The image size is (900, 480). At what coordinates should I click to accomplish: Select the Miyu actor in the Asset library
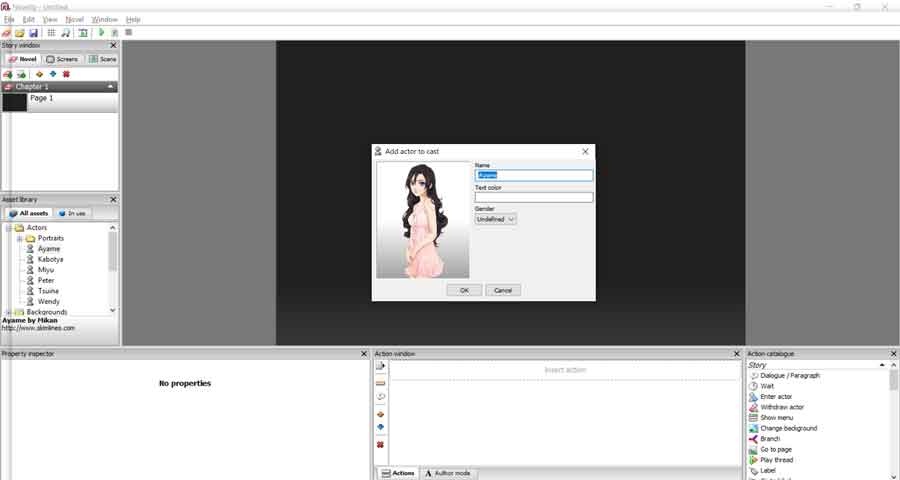[40, 270]
